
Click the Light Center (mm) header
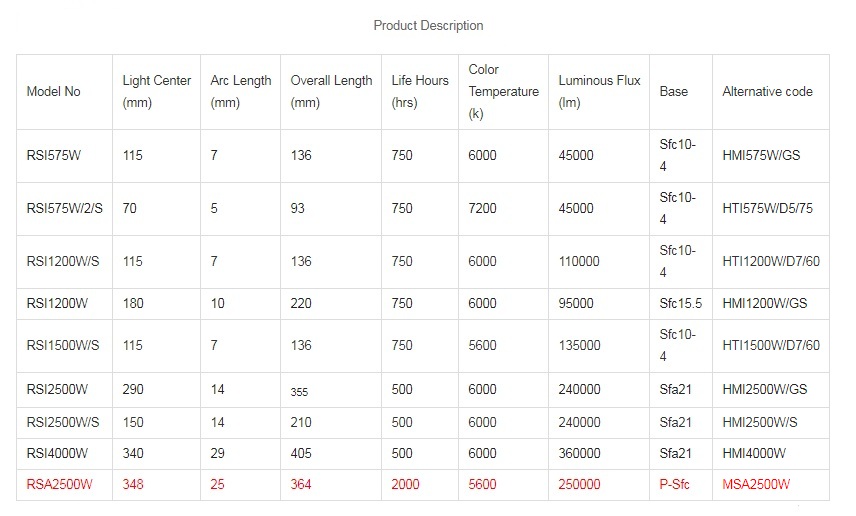pyautogui.click(x=157, y=92)
